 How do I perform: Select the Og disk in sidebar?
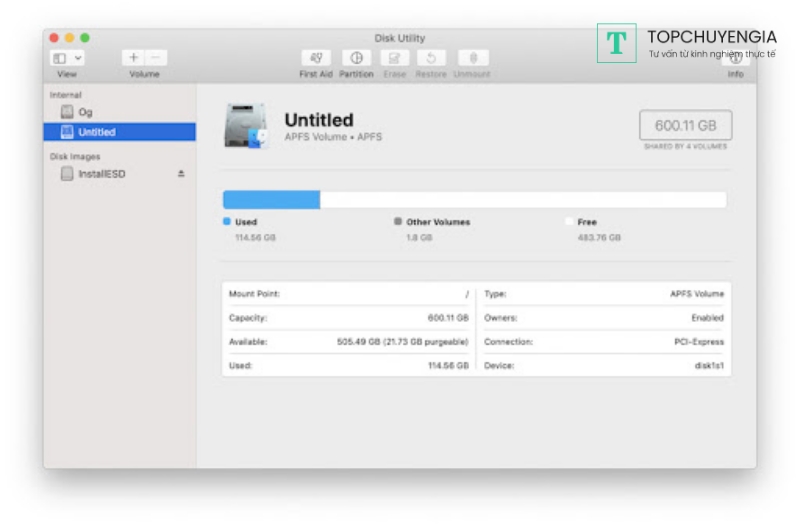coord(84,112)
